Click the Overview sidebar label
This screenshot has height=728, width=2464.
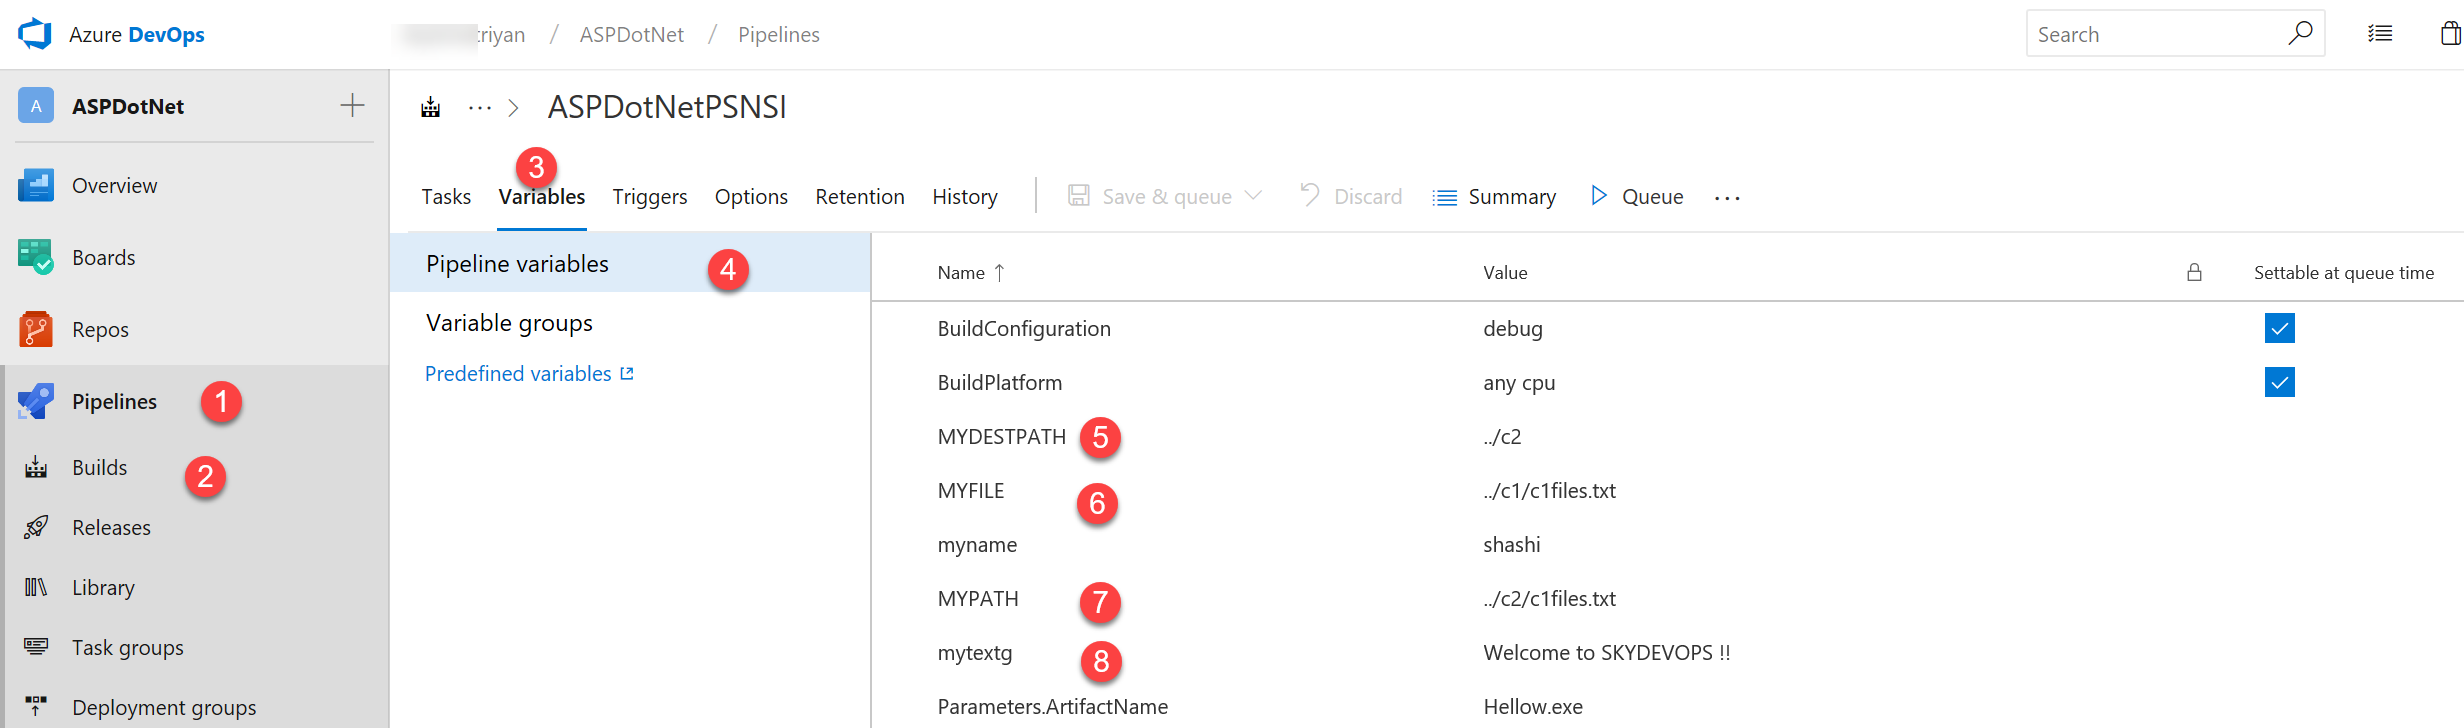tap(114, 185)
